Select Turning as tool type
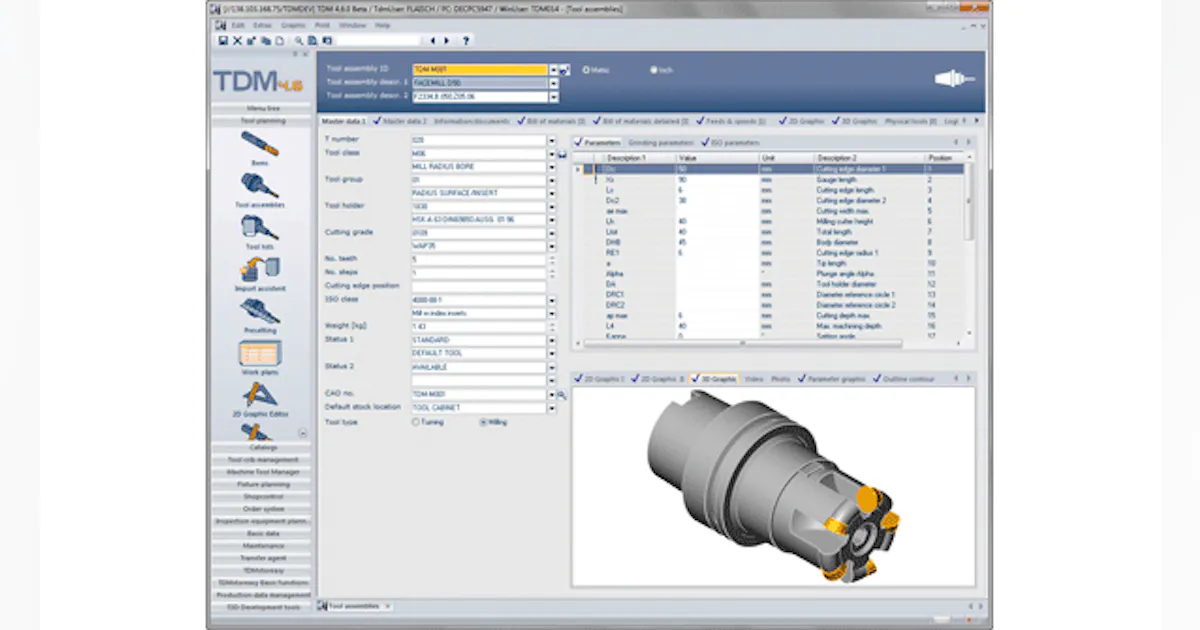The width and height of the screenshot is (1200, 630). [x=415, y=422]
